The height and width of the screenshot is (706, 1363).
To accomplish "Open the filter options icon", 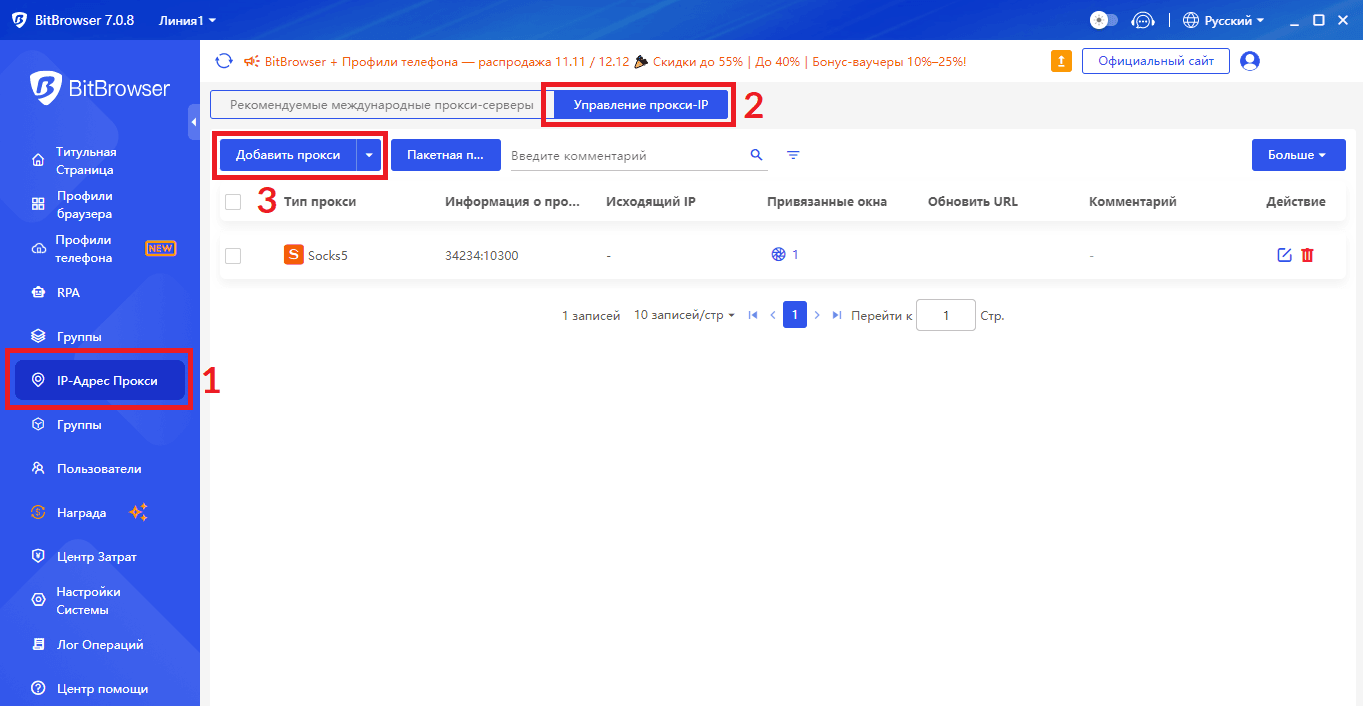I will 793,155.
